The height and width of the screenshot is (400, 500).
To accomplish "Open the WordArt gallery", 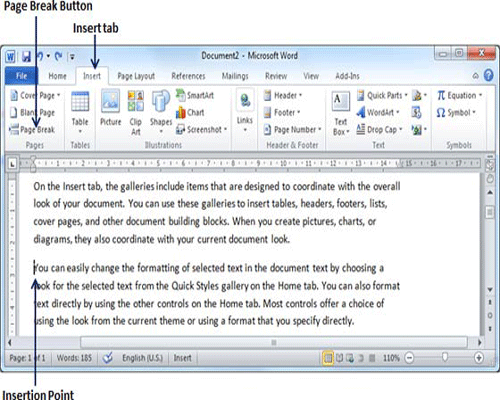I will coord(378,112).
